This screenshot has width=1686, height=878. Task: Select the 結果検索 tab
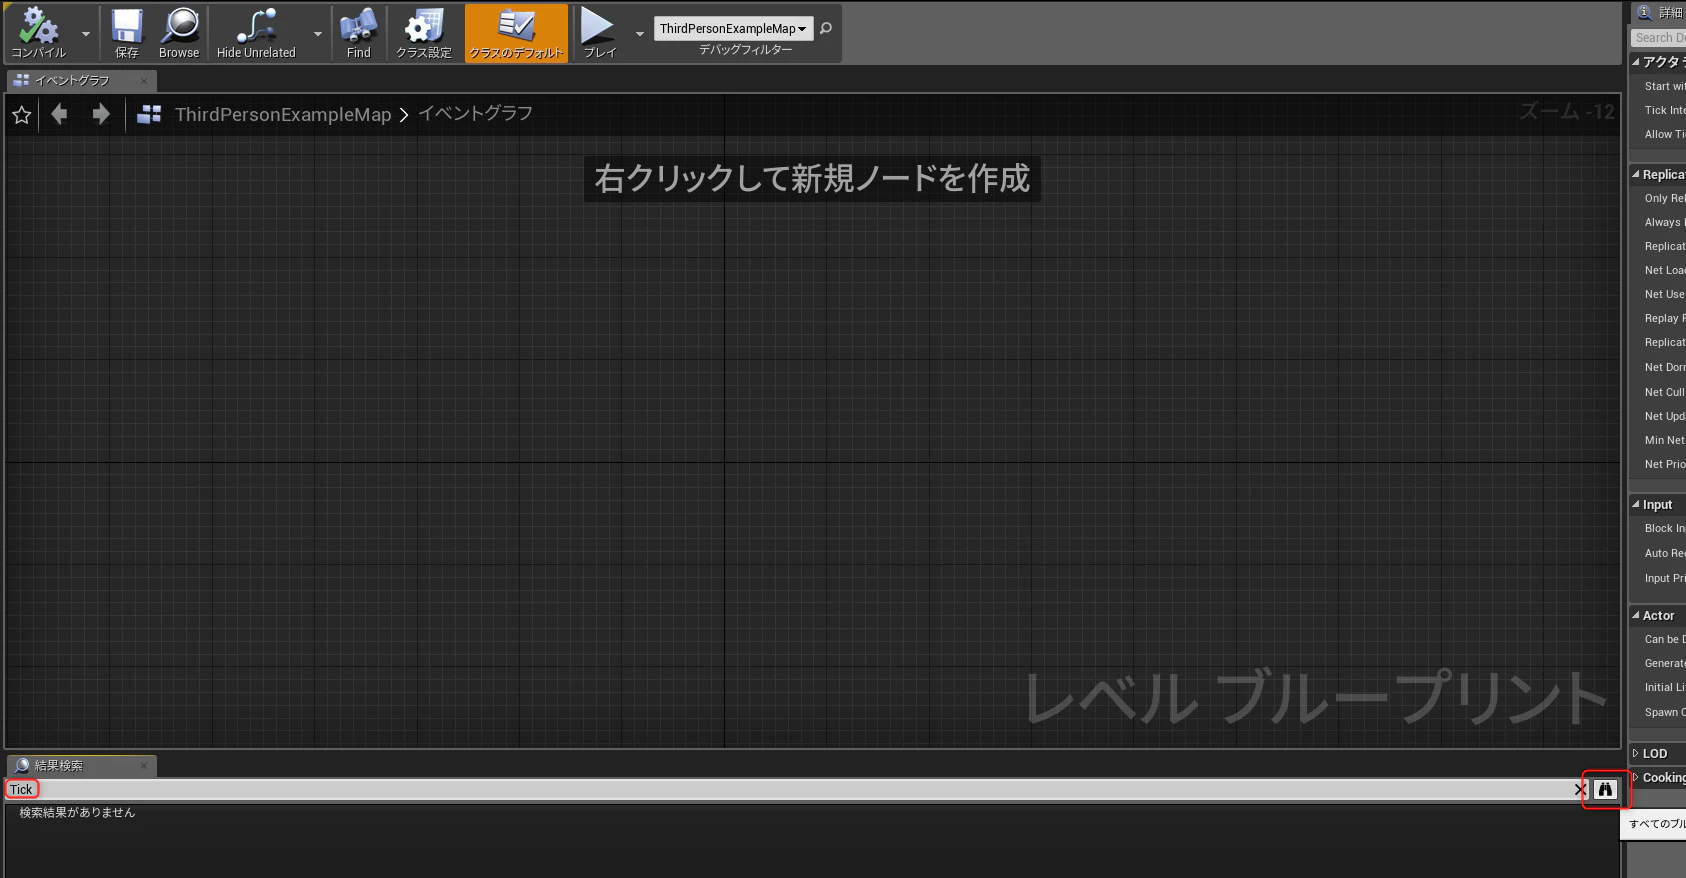click(x=80, y=765)
